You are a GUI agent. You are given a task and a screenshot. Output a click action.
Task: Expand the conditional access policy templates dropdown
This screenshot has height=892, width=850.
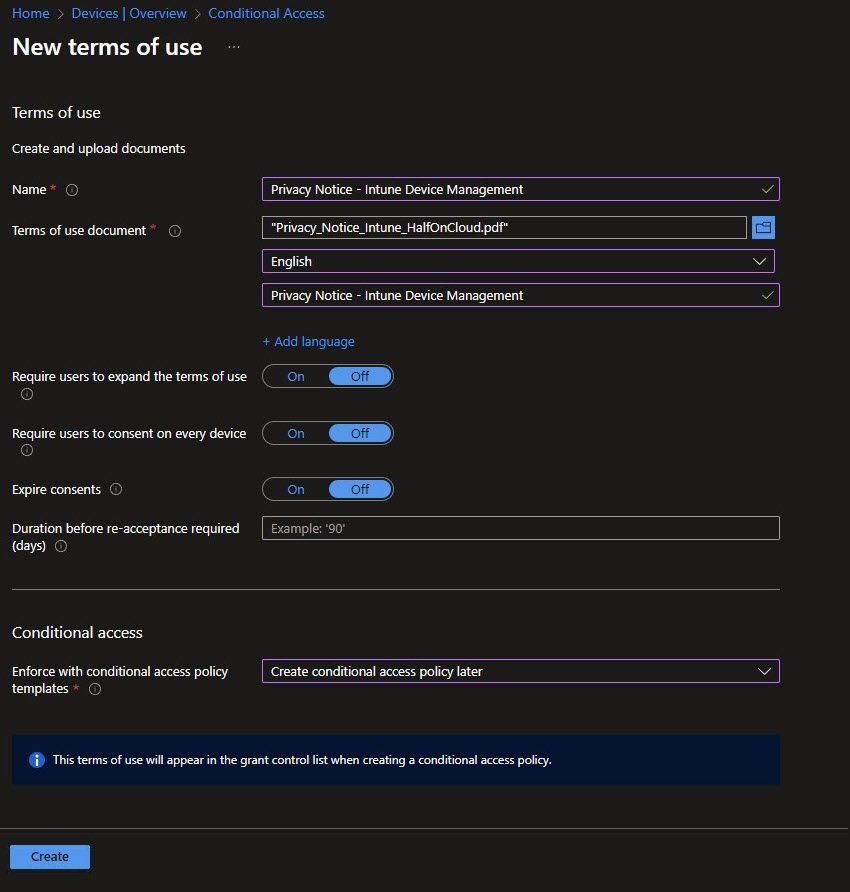pyautogui.click(x=520, y=671)
